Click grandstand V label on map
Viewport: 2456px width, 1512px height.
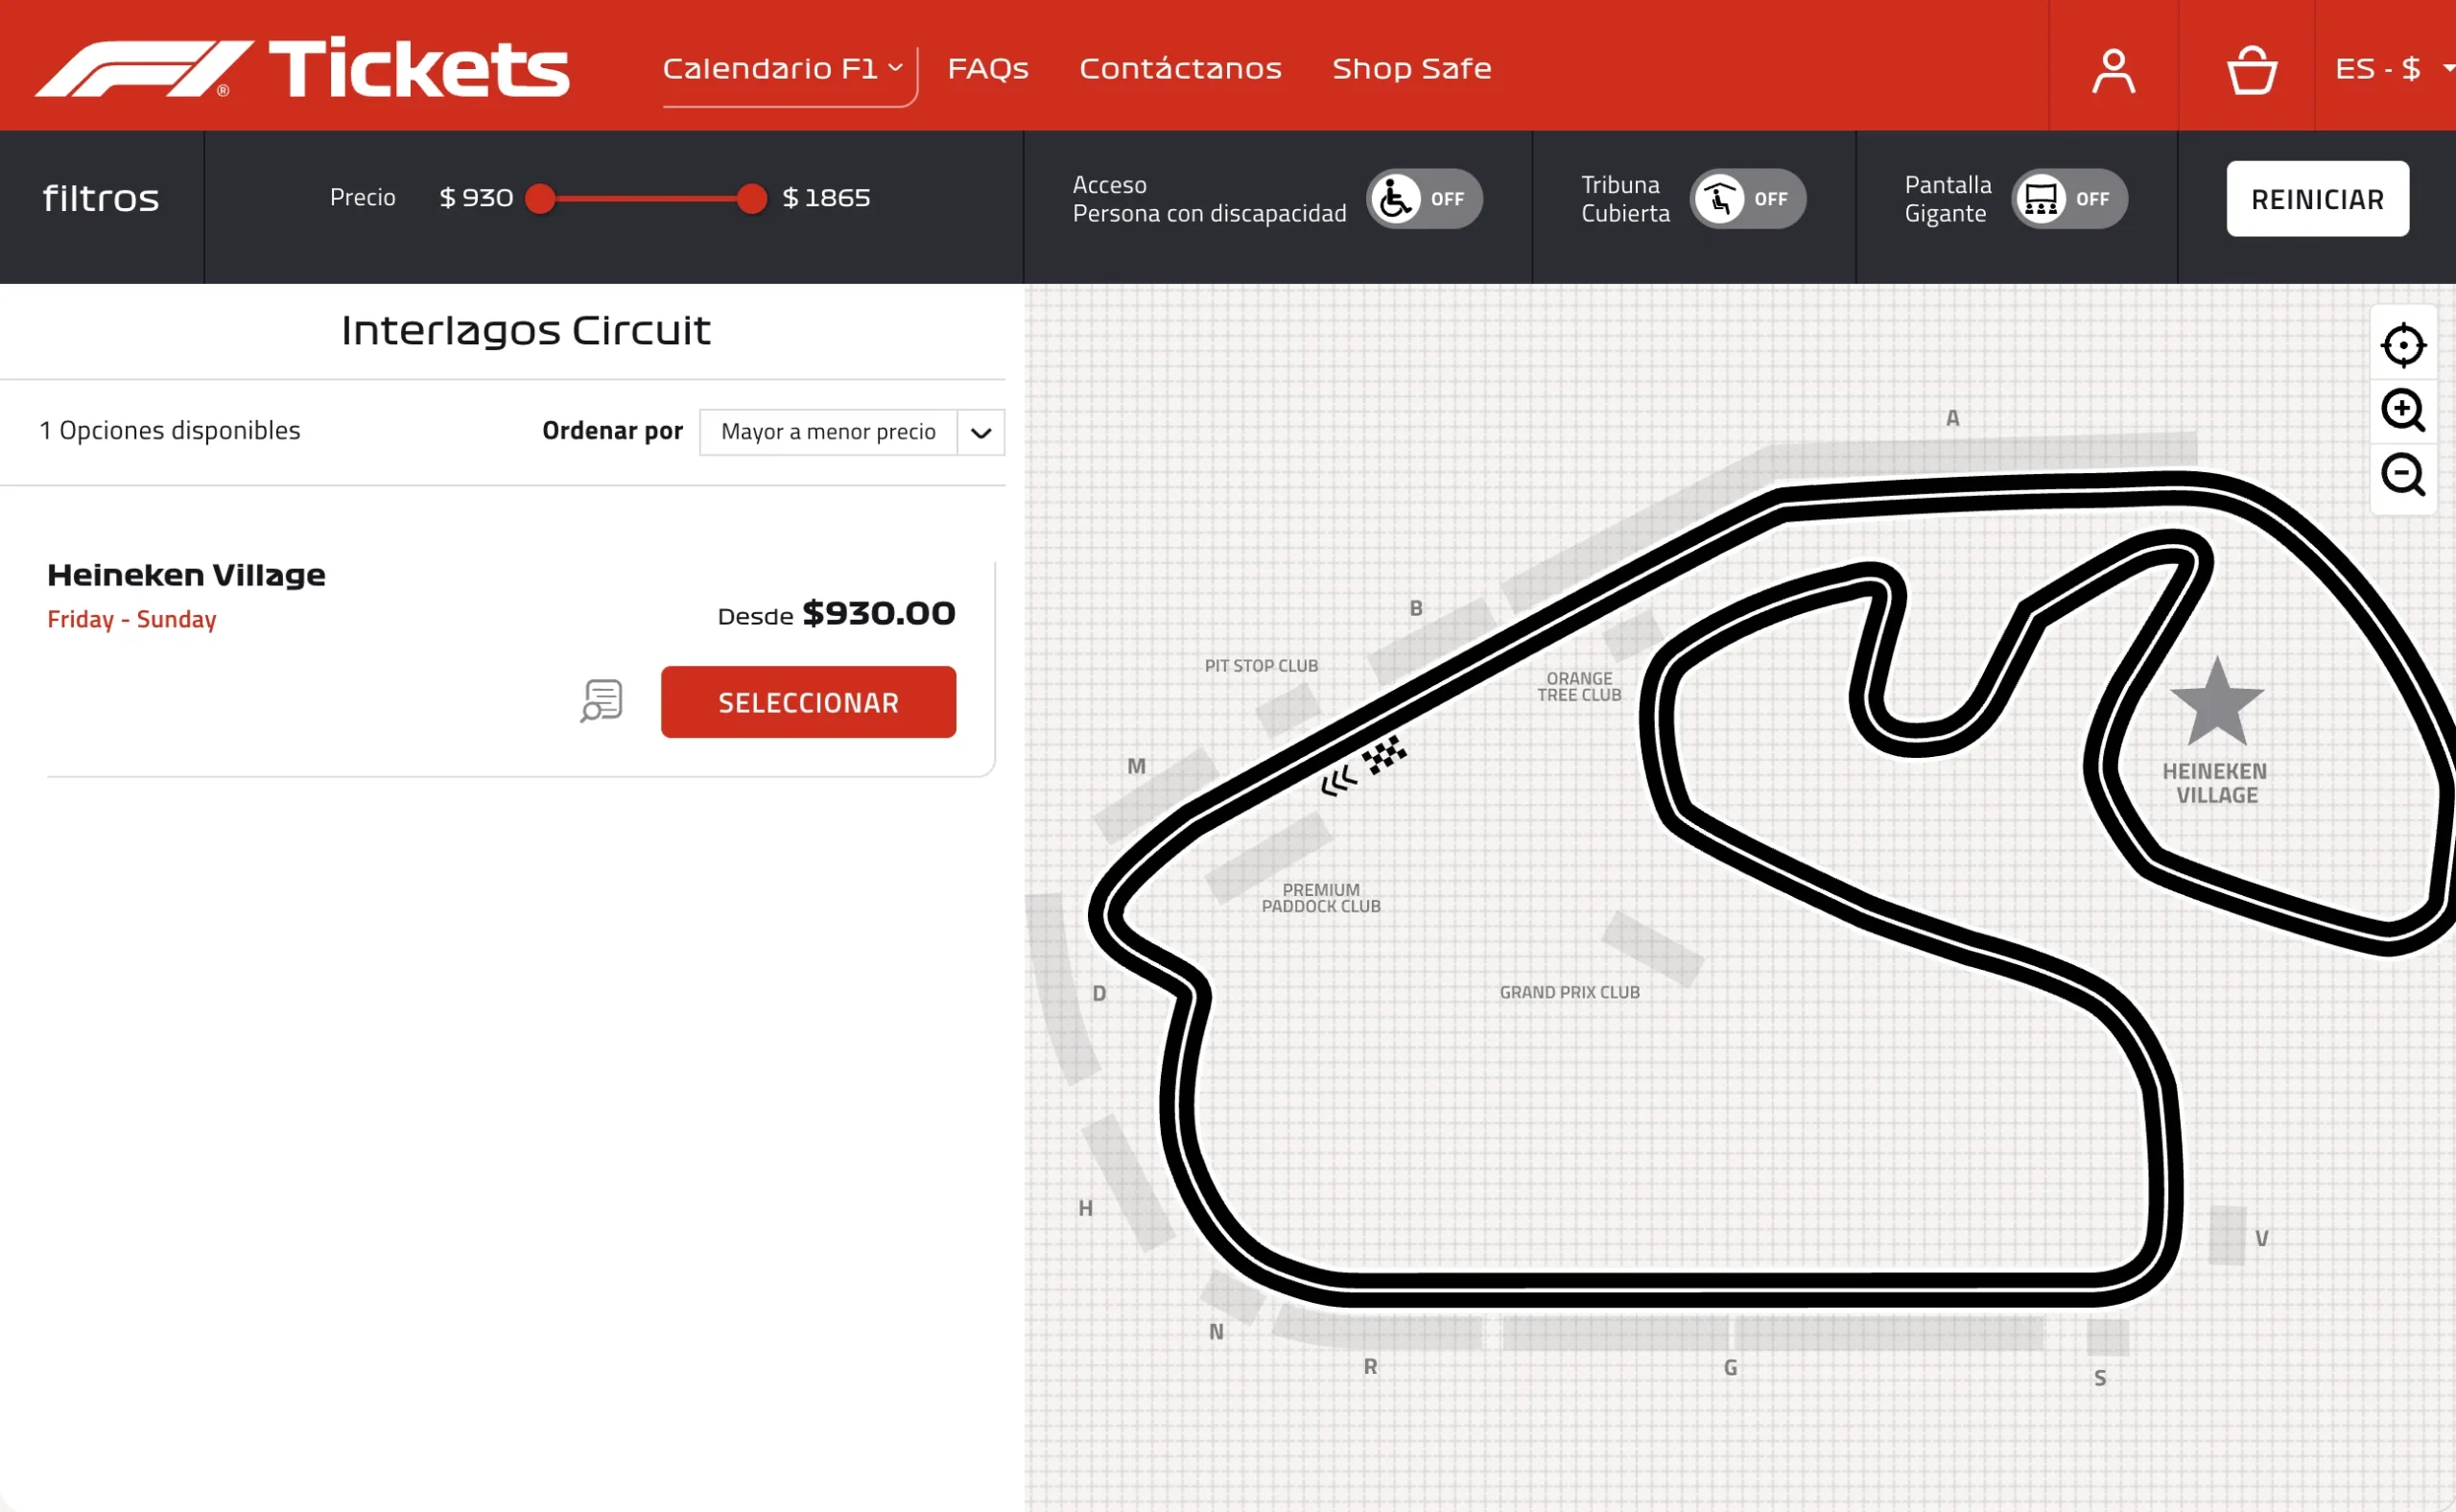[x=2261, y=1239]
